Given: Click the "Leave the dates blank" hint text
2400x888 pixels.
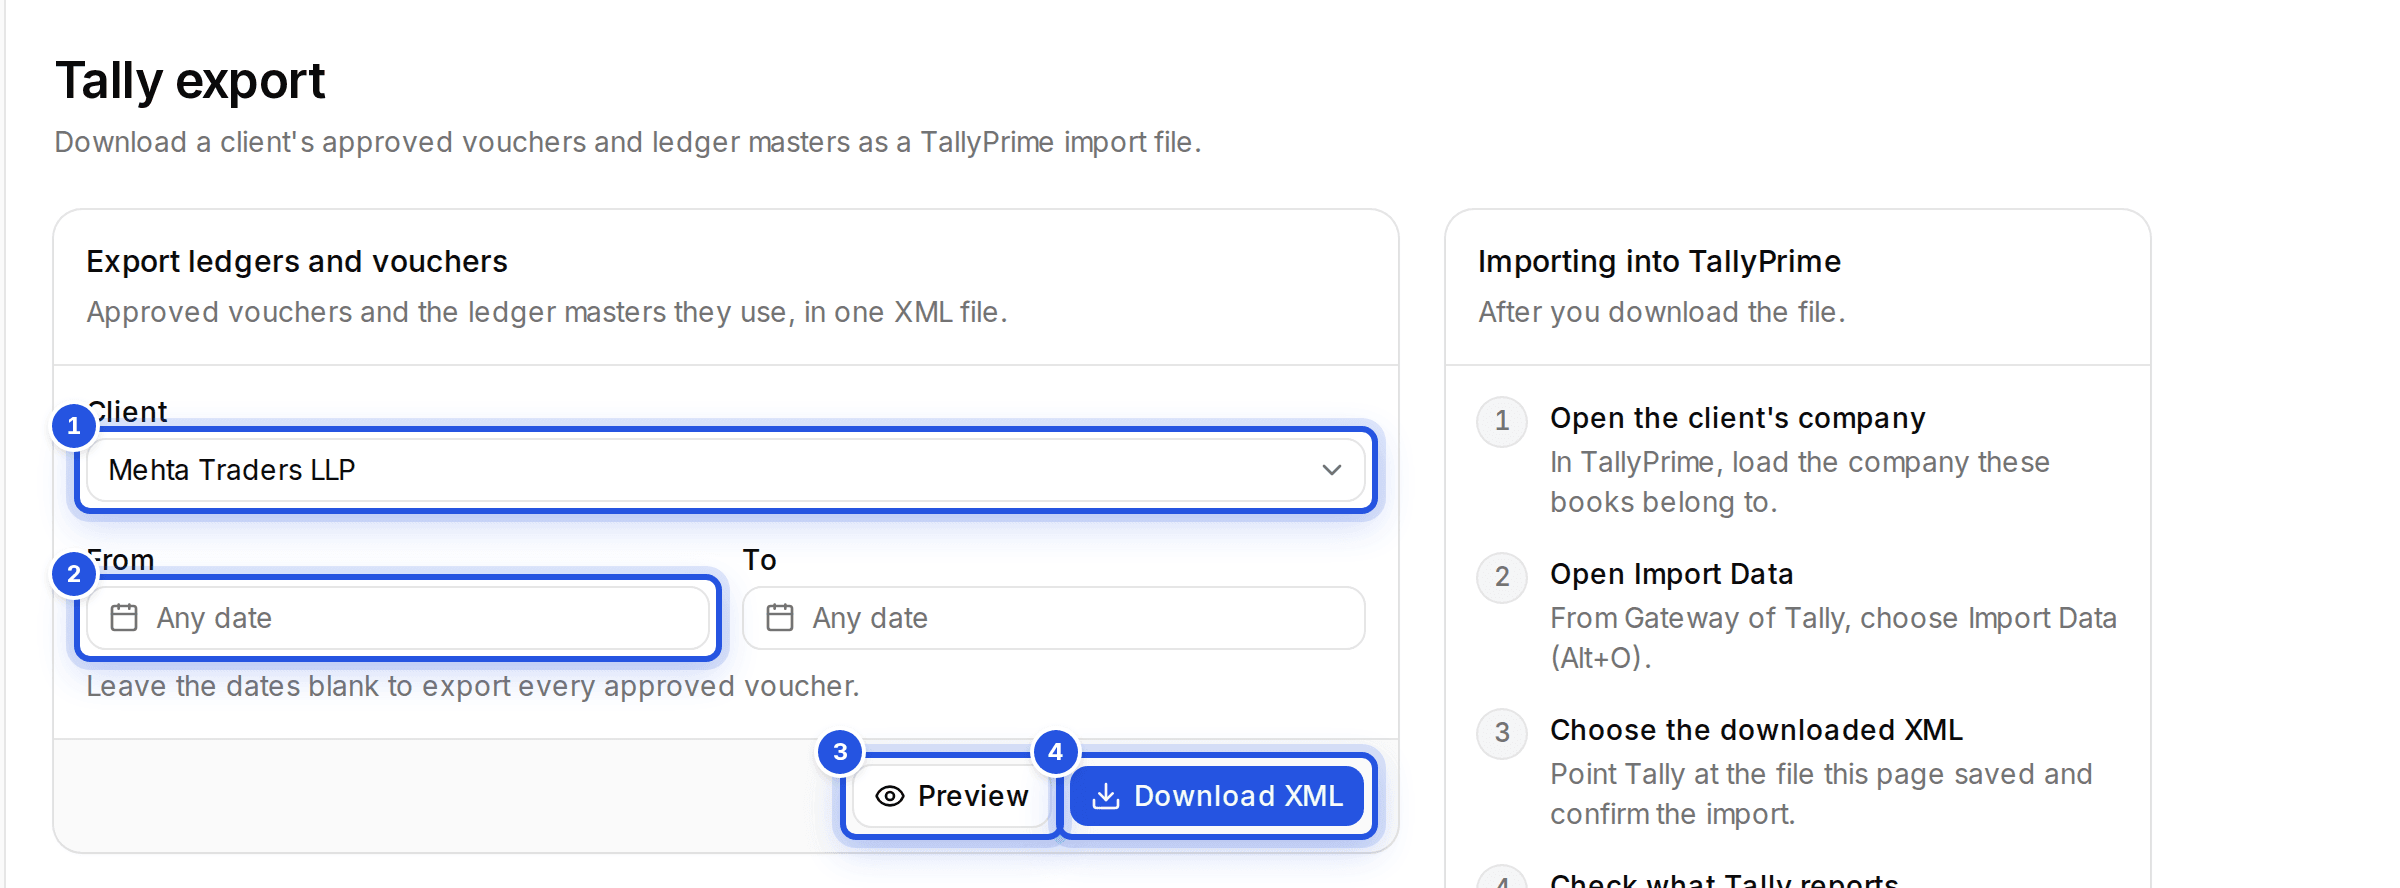Looking at the screenshot, I should pos(473,686).
